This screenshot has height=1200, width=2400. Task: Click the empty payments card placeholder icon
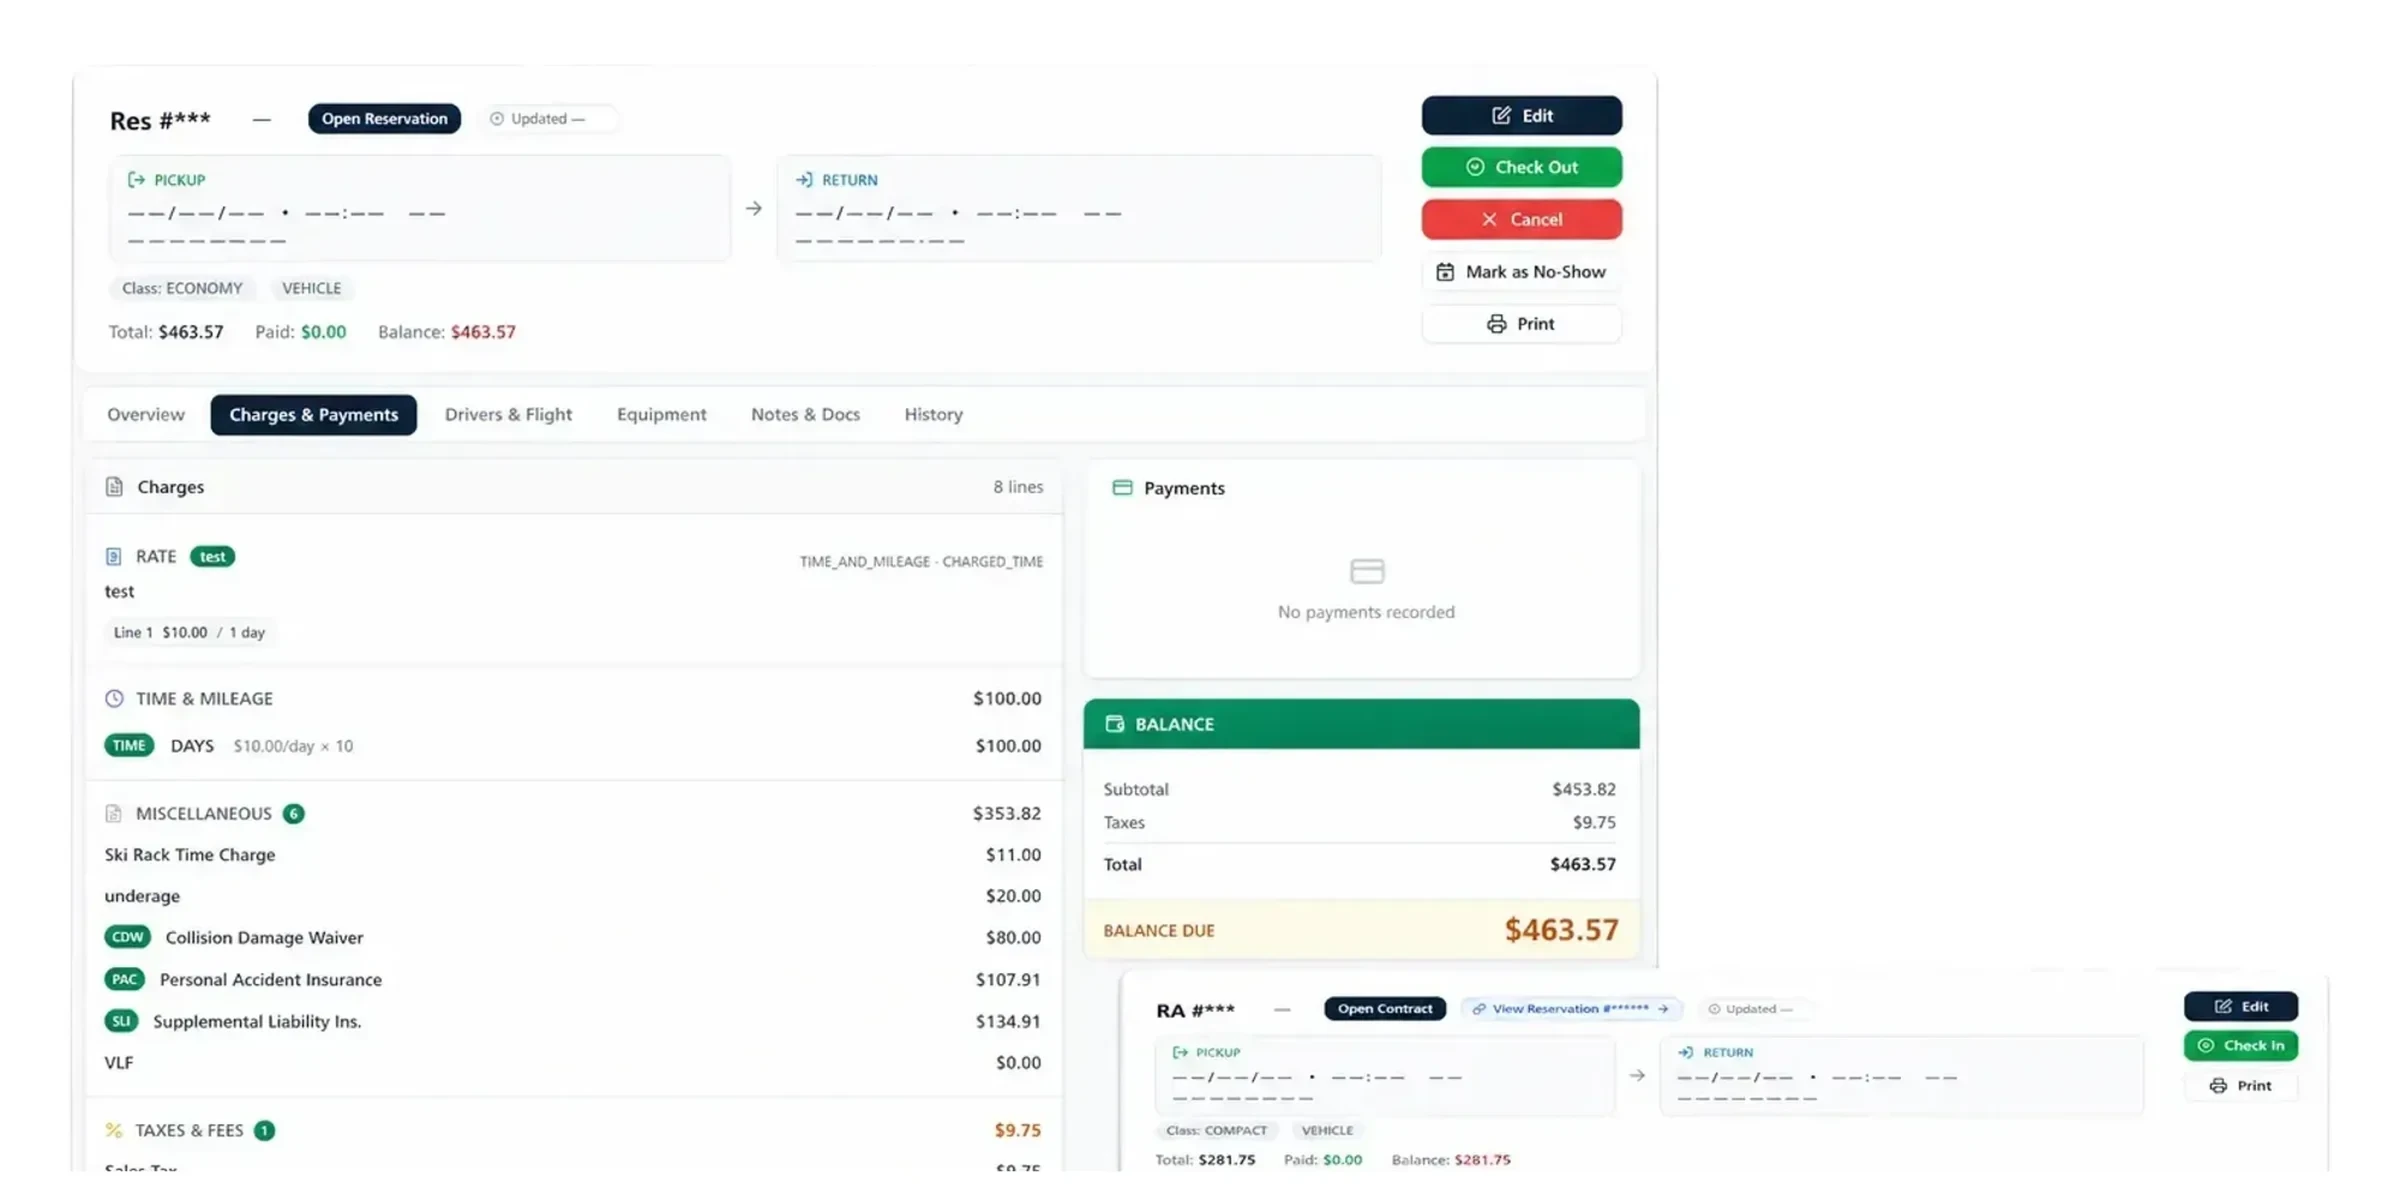click(x=1366, y=571)
